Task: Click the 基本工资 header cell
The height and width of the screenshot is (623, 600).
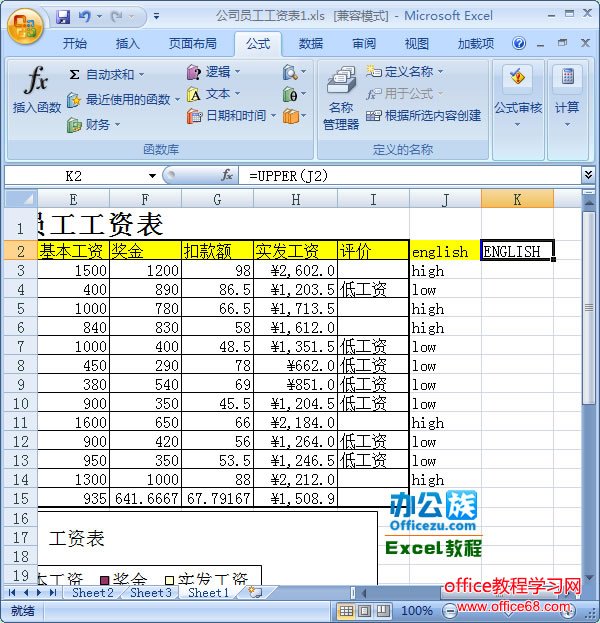Action: (x=73, y=251)
